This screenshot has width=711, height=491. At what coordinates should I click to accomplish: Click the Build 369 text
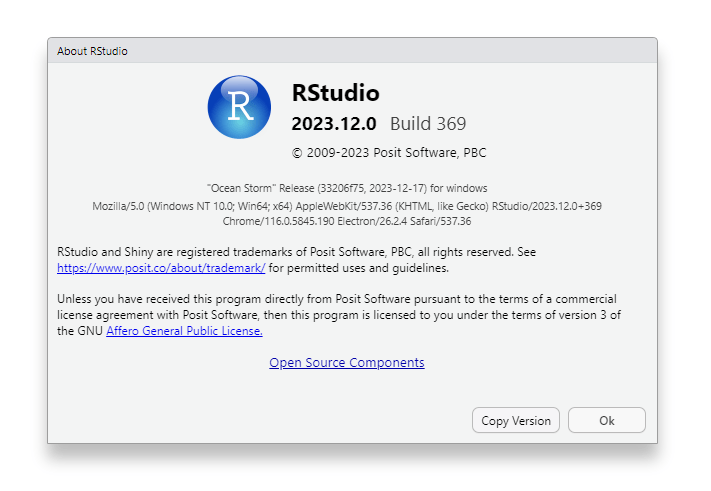(x=428, y=124)
